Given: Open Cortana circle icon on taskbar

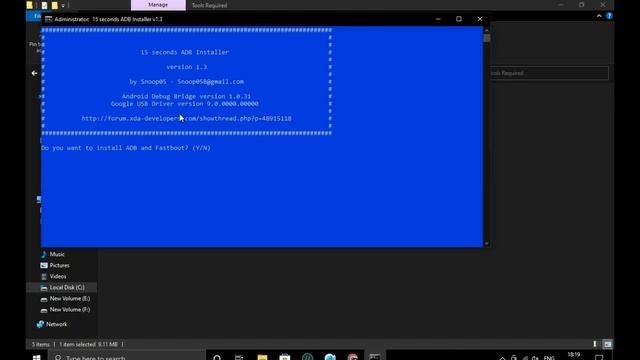Looking at the screenshot, I should coord(217,357).
